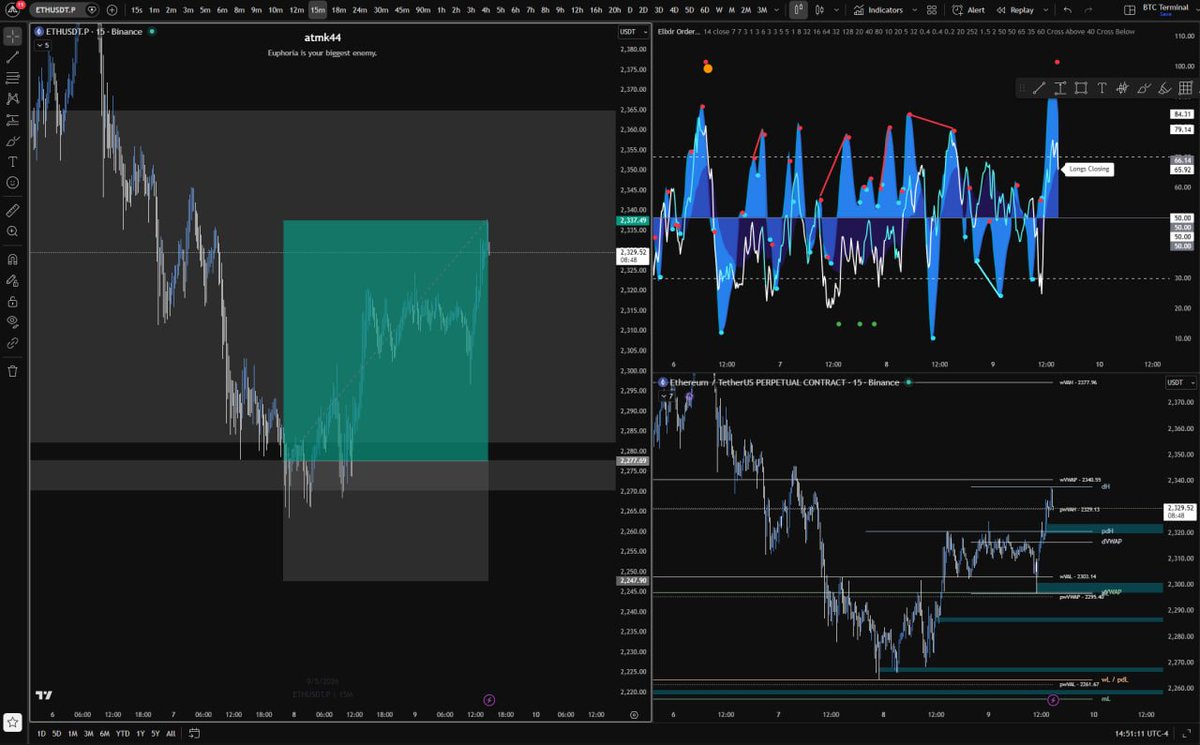
Task: Select the All date range
Action: pyautogui.click(x=170, y=733)
